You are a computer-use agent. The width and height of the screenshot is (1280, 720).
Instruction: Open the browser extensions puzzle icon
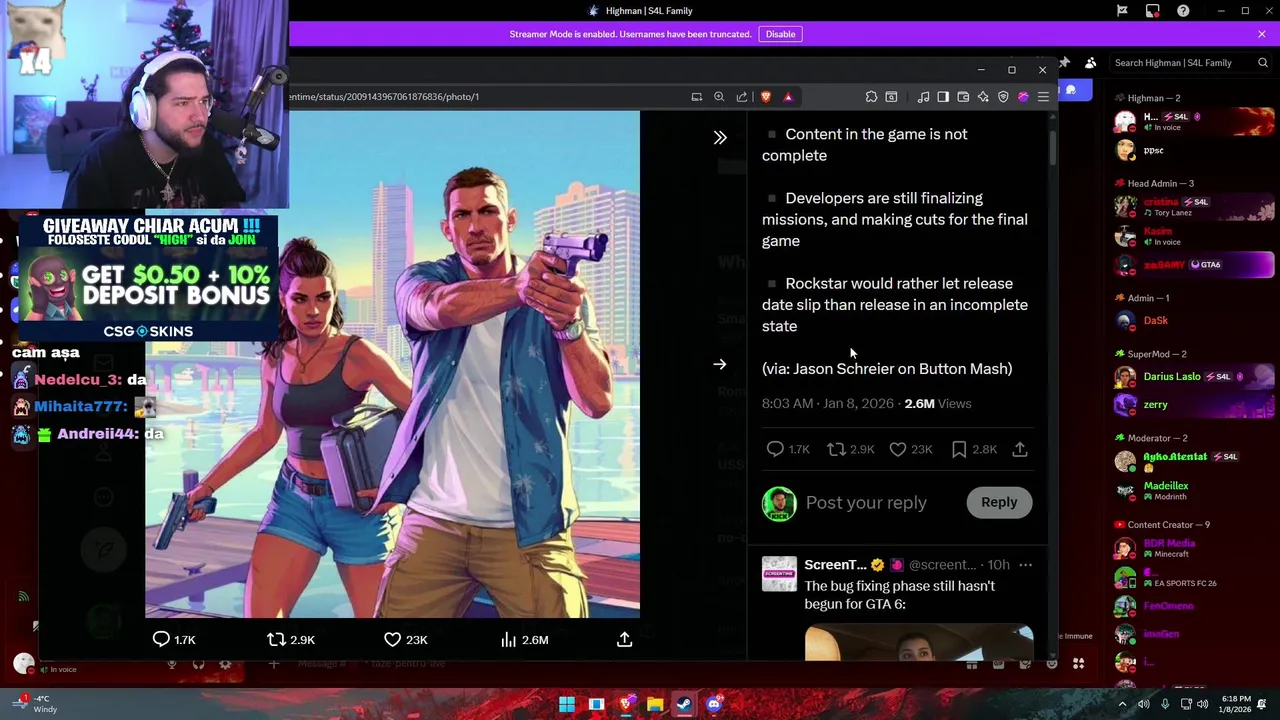[x=871, y=97]
